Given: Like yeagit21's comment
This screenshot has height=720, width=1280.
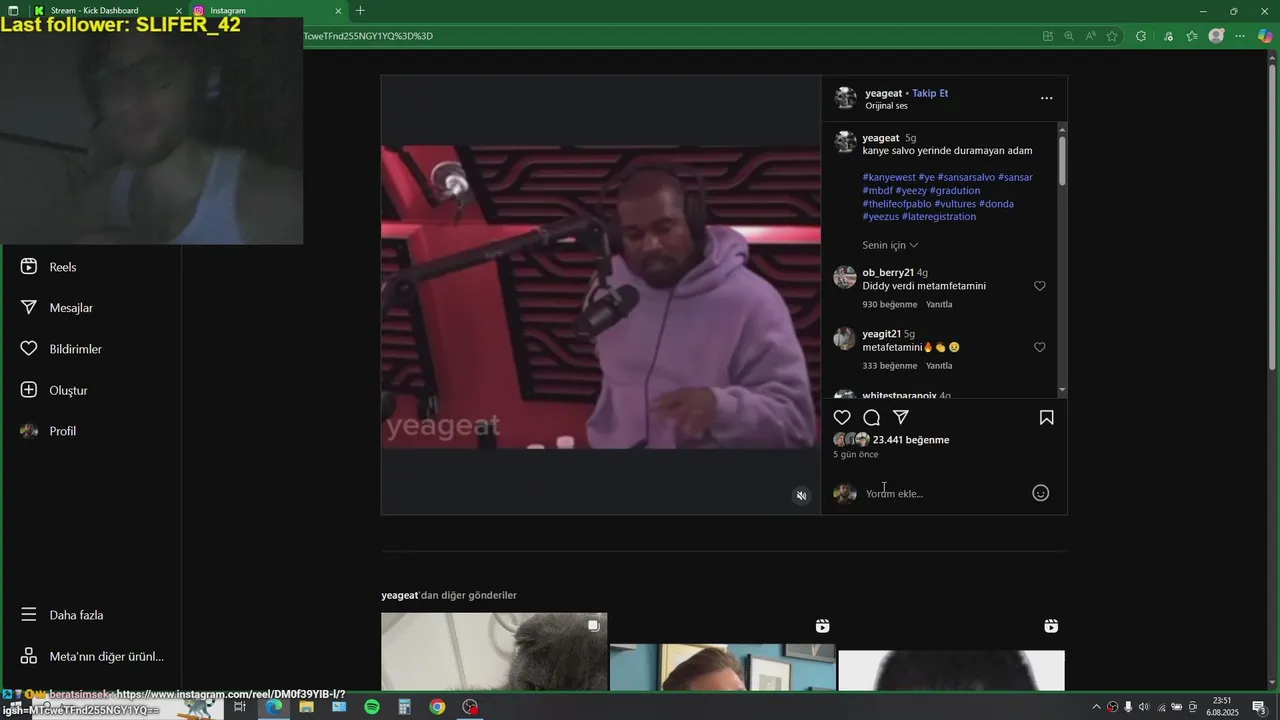Looking at the screenshot, I should 1040,347.
